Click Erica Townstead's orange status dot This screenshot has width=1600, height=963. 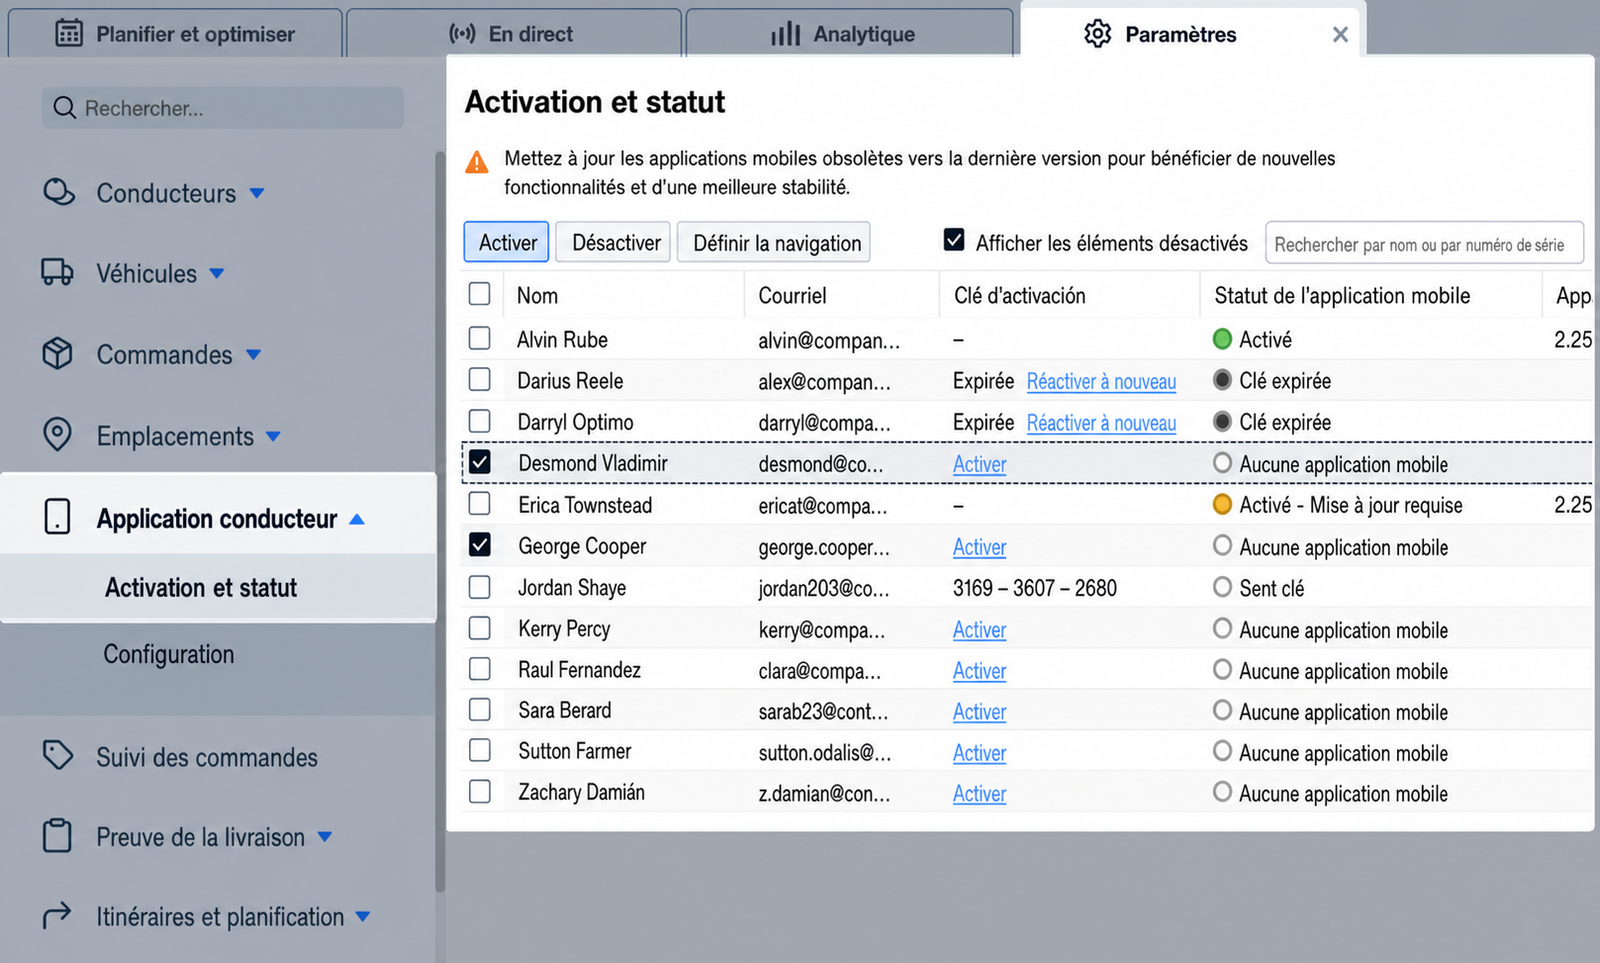1222,504
